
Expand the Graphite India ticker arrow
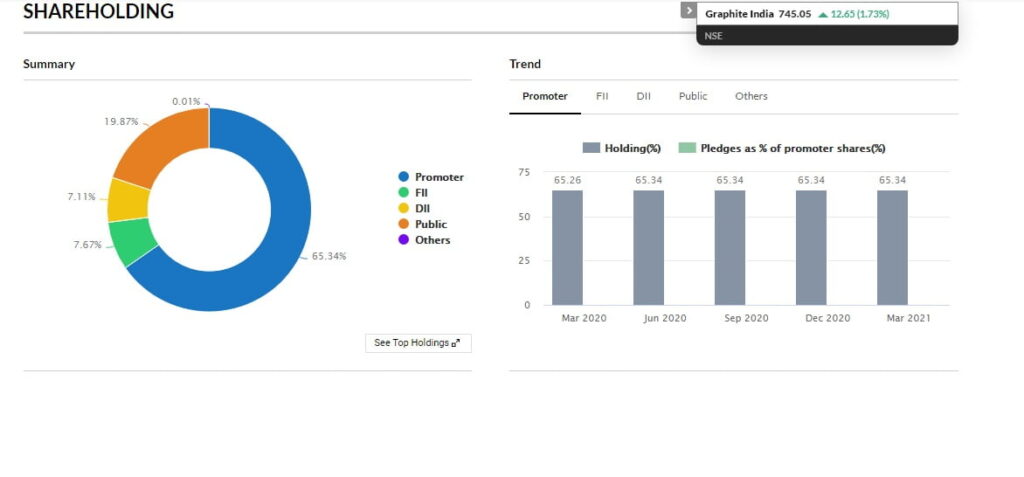[x=688, y=10]
